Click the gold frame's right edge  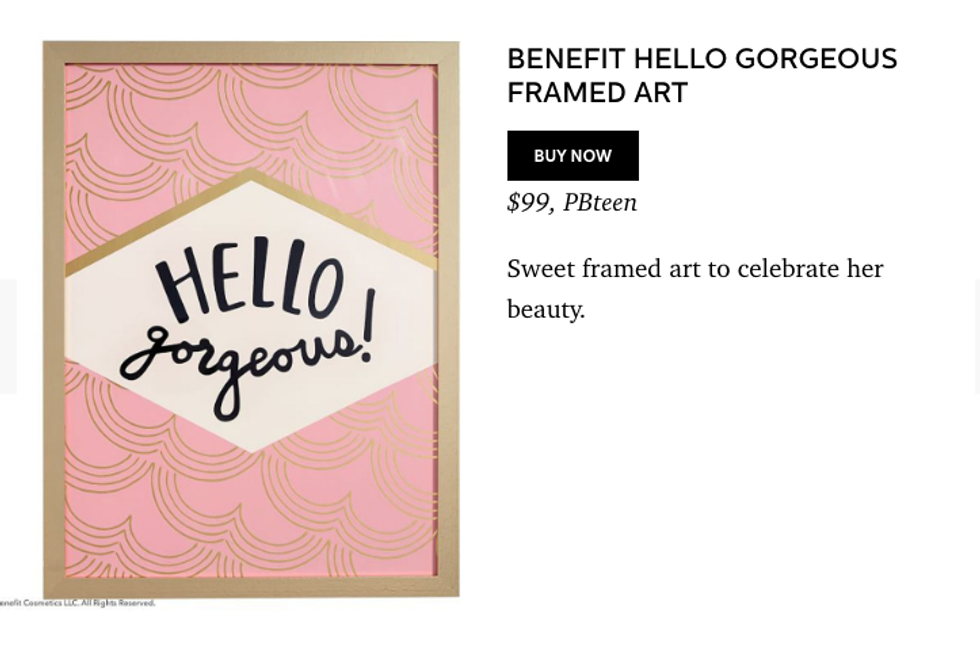pos(448,318)
